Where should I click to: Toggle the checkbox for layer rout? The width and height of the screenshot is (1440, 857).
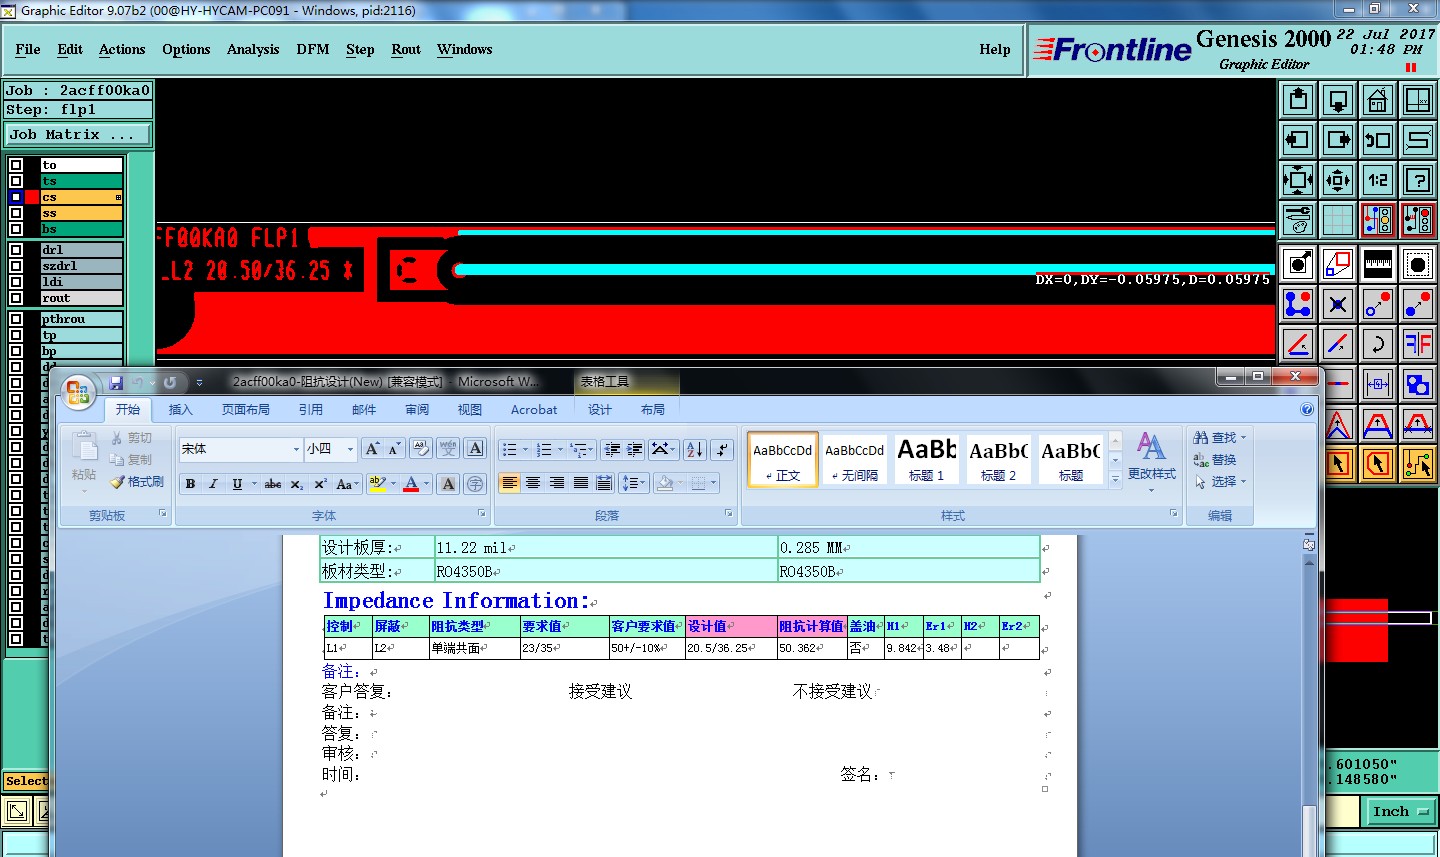click(x=16, y=298)
